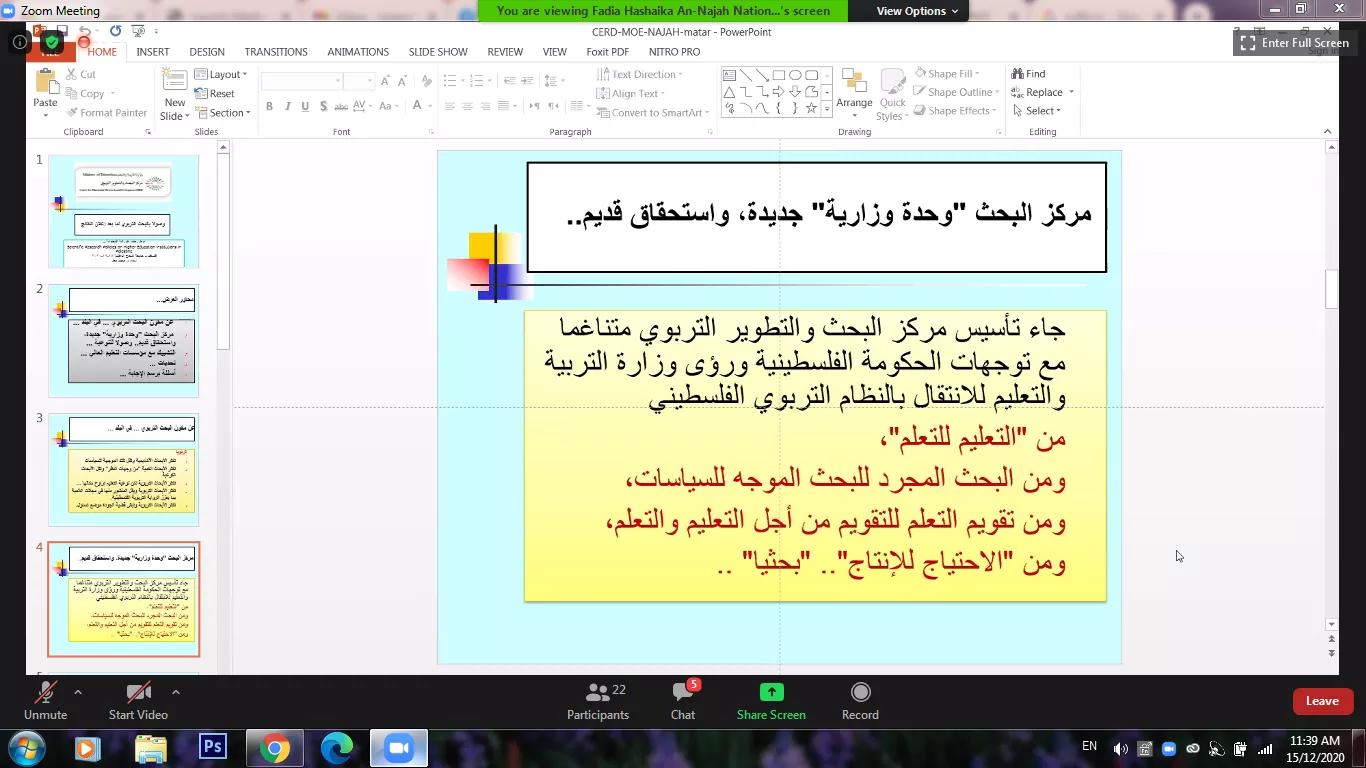Toggle Underline formatting
Screen dimensions: 1366x768
point(305,107)
